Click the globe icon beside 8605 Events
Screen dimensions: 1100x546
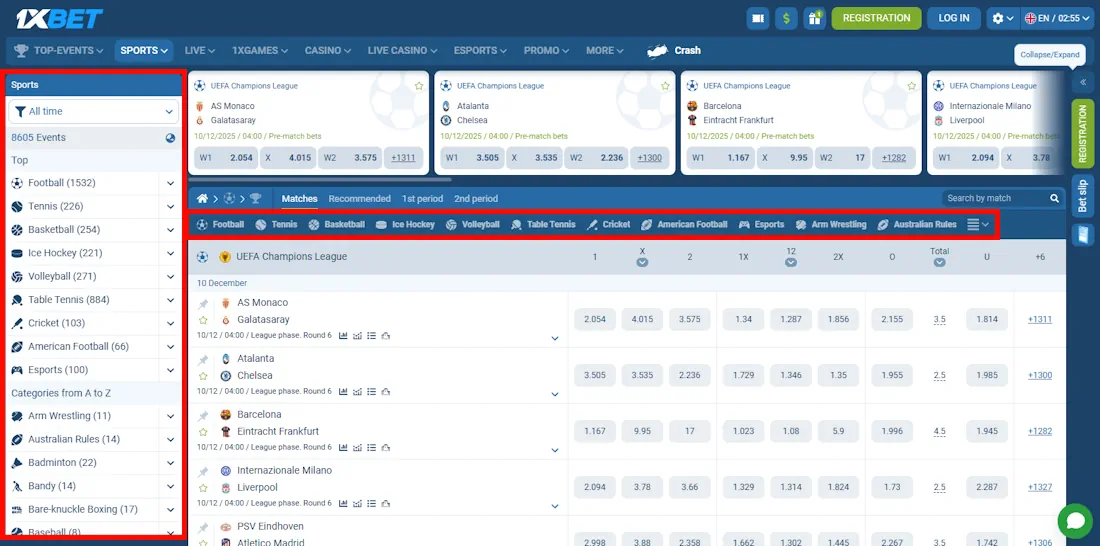tap(170, 138)
